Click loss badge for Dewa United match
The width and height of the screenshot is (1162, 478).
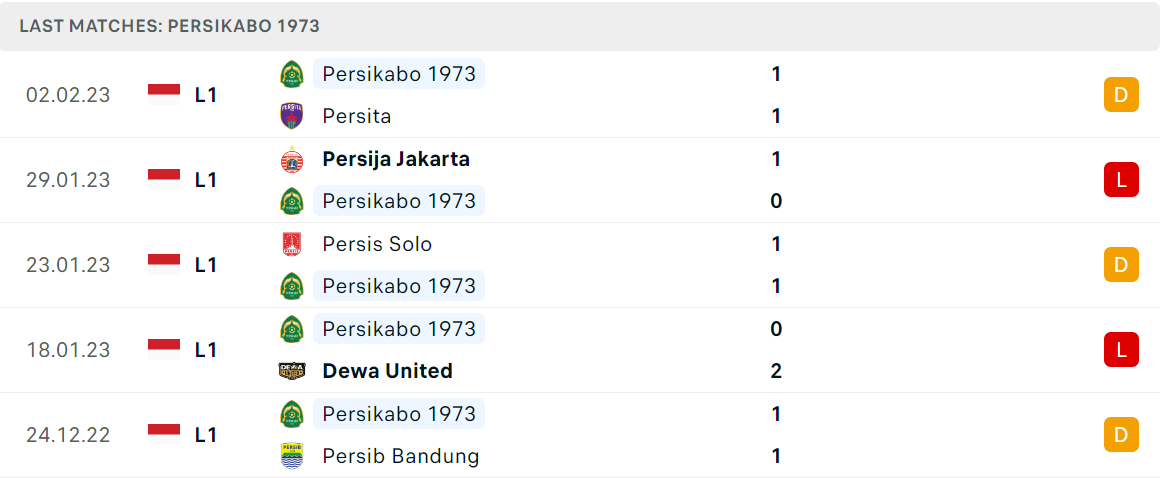click(1121, 349)
